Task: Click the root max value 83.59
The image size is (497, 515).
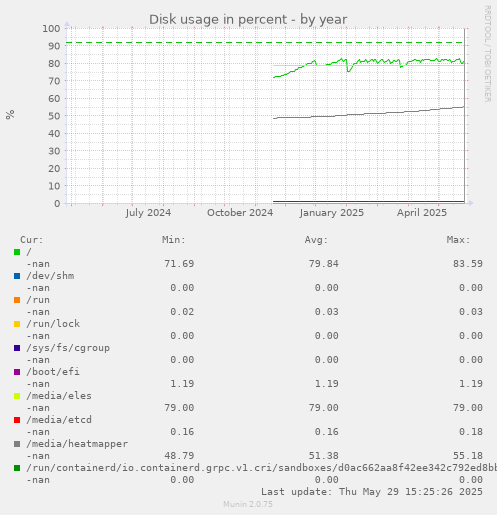Action: click(468, 264)
